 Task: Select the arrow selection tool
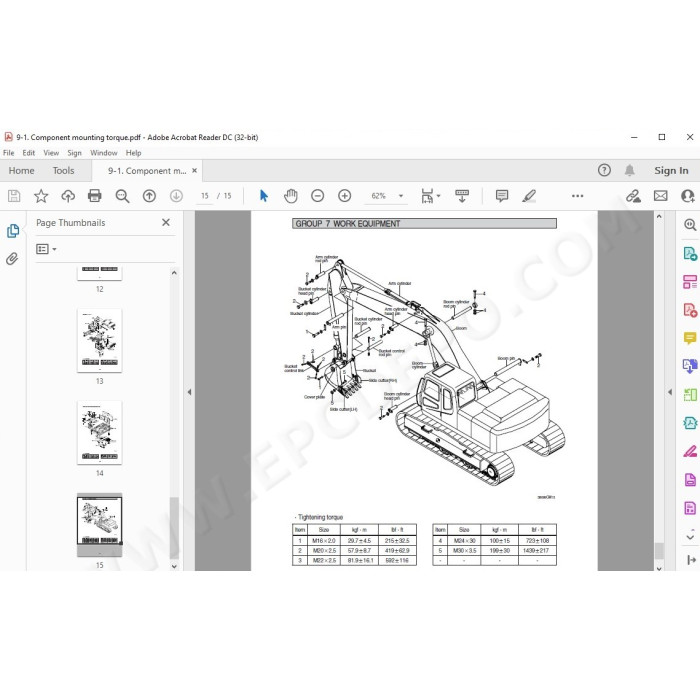(264, 196)
